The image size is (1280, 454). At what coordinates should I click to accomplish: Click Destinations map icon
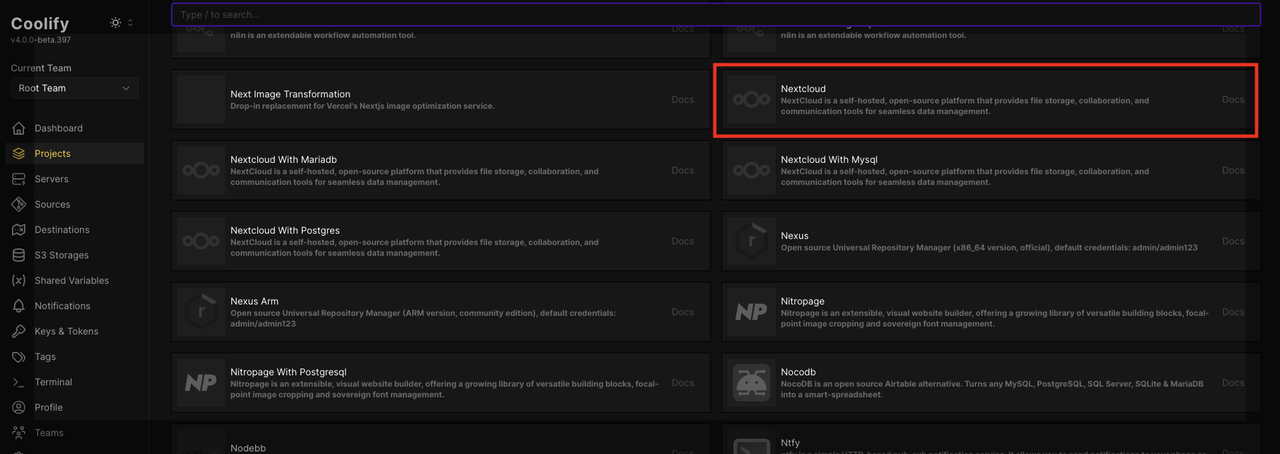(x=18, y=230)
